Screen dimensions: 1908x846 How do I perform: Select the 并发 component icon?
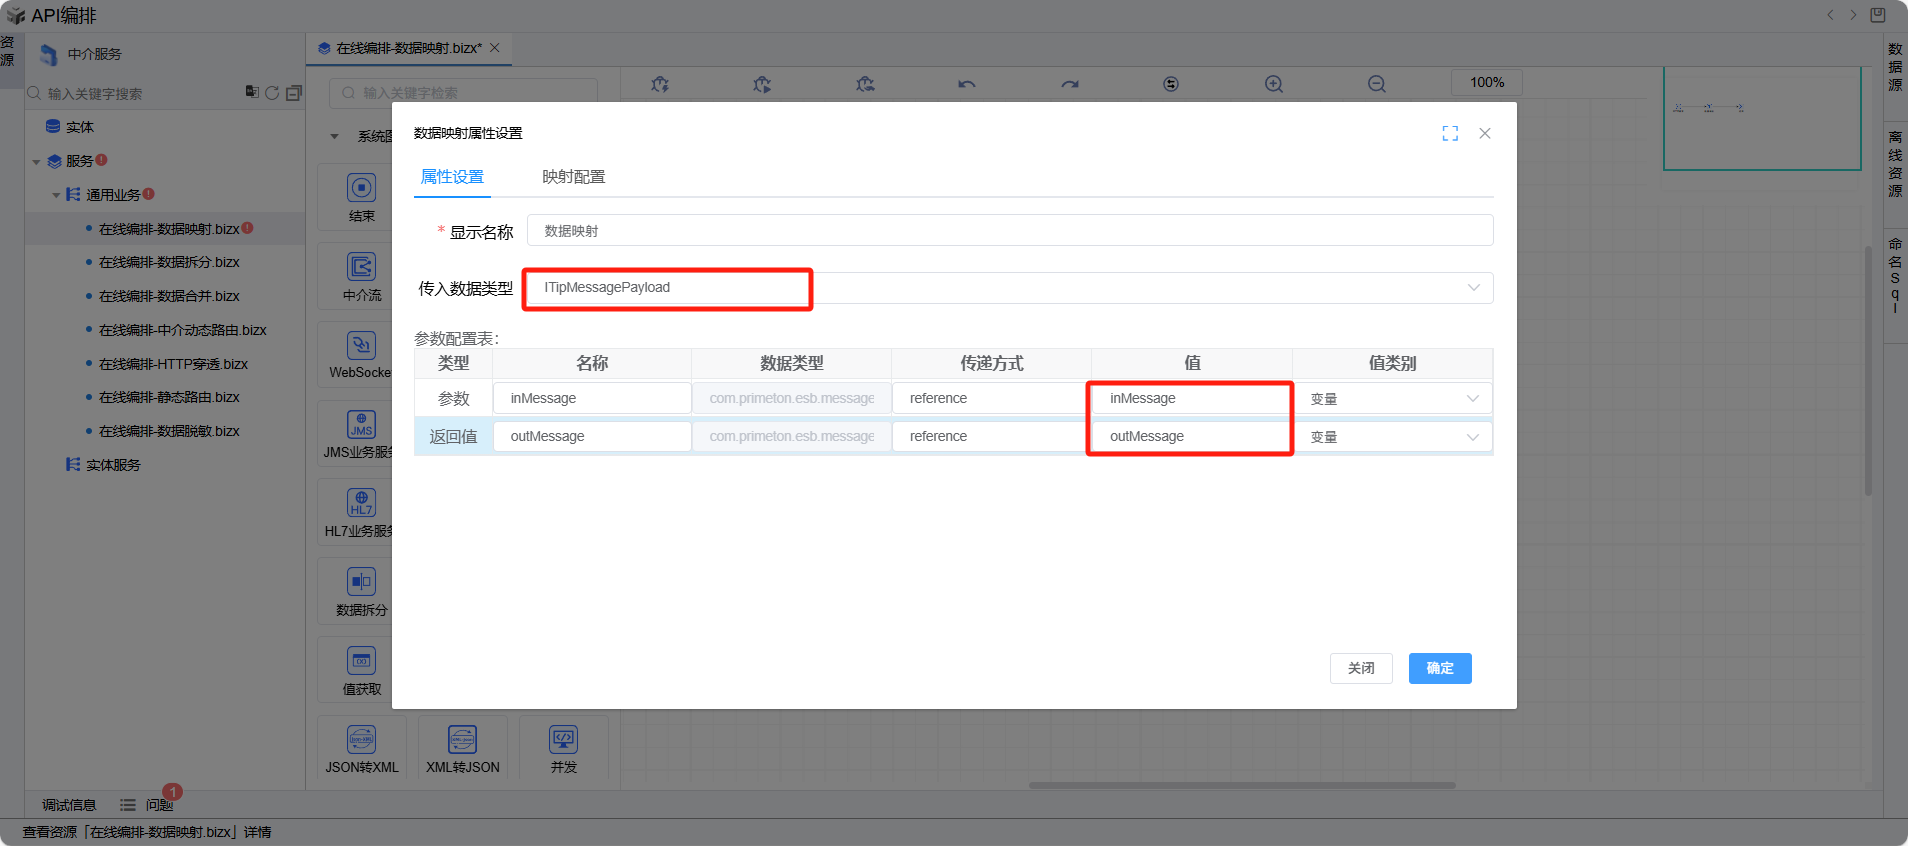[564, 740]
